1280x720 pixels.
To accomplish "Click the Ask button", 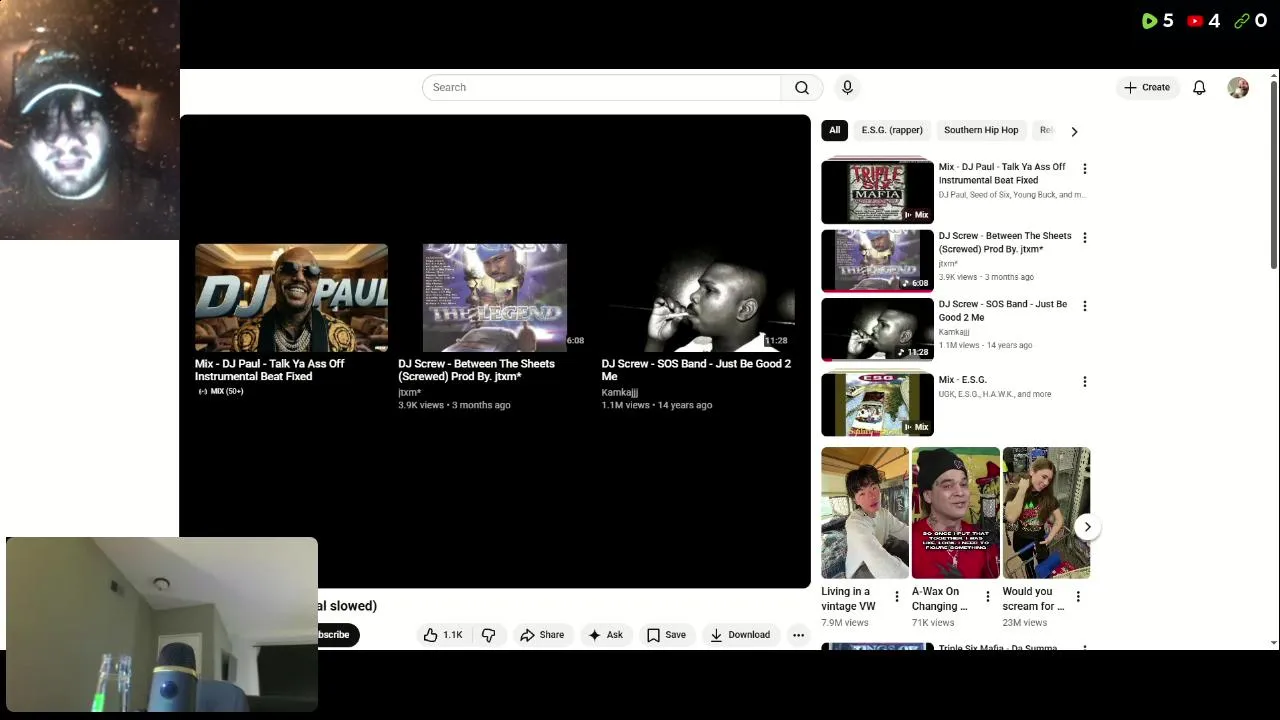I will click(606, 635).
